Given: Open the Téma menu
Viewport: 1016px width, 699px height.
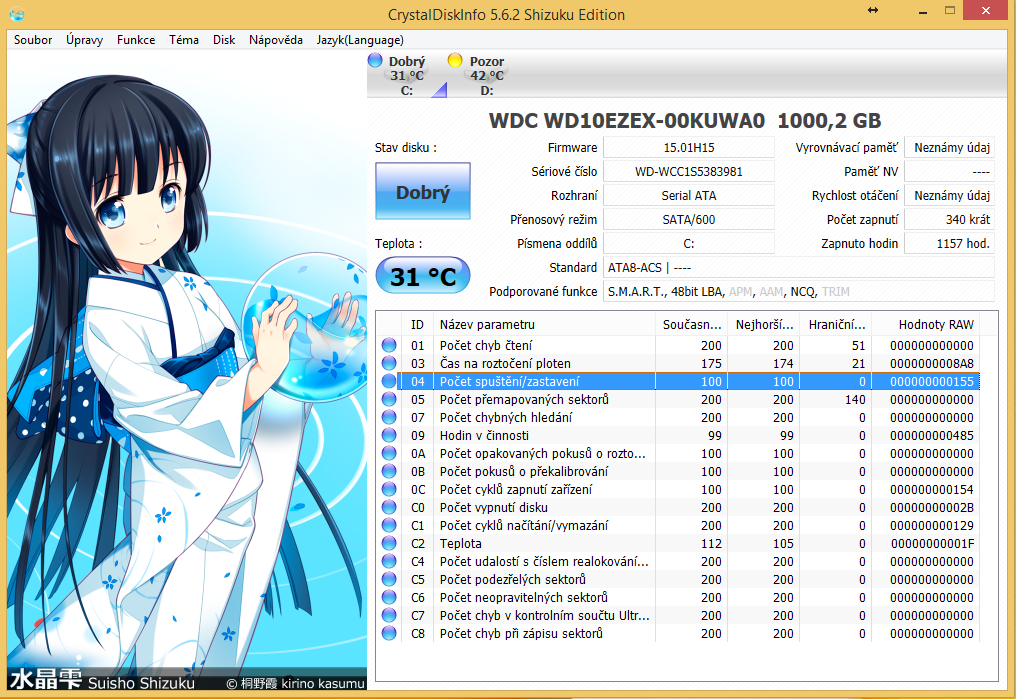Looking at the screenshot, I should (184, 40).
